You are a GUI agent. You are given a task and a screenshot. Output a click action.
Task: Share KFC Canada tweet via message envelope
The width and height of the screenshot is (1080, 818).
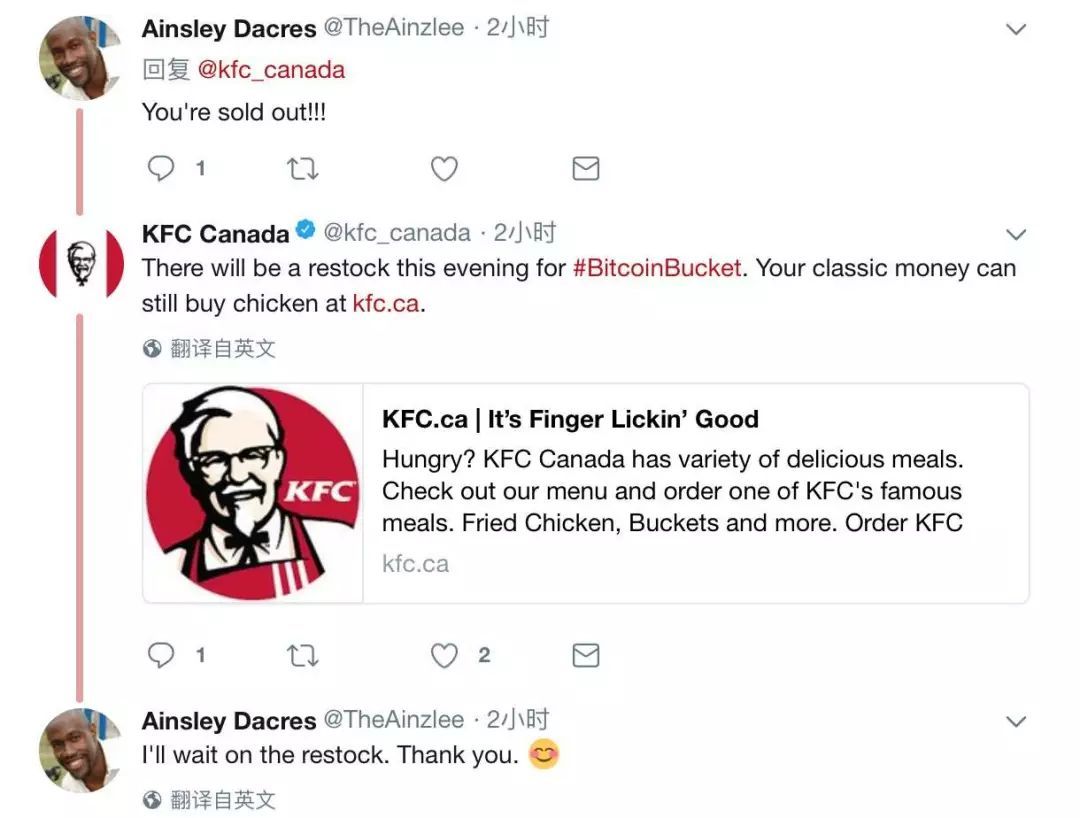[585, 655]
